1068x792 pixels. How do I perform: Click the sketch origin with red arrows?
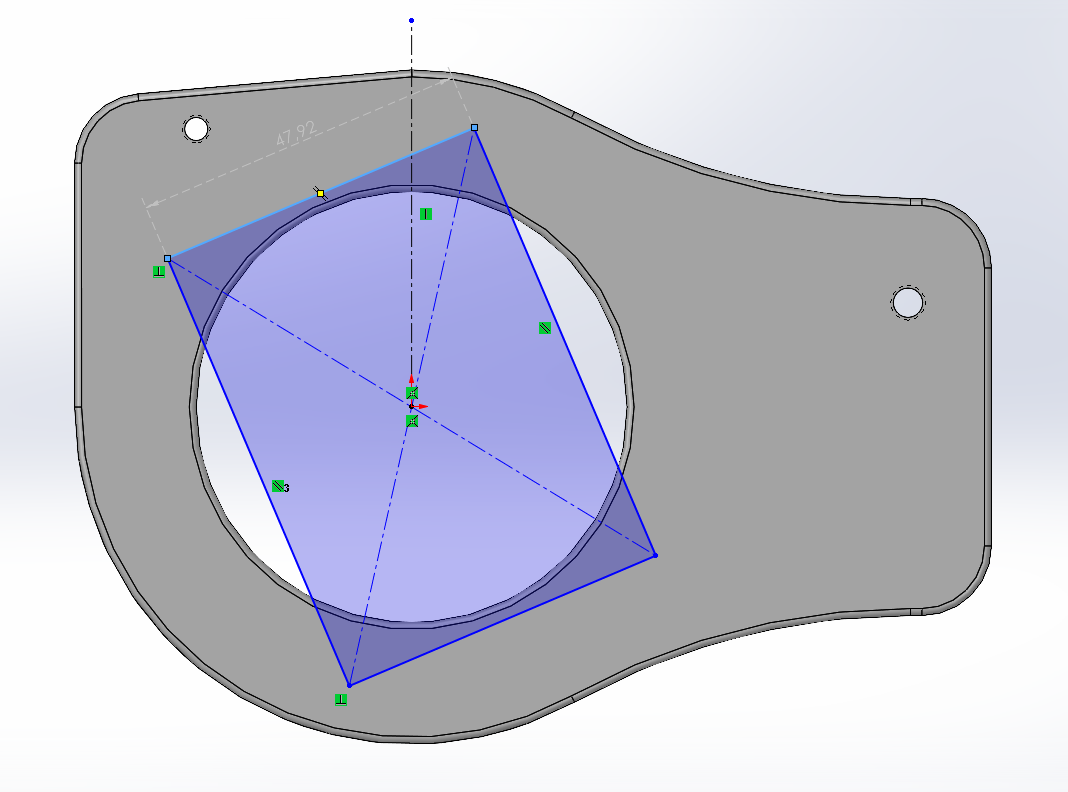pos(411,407)
